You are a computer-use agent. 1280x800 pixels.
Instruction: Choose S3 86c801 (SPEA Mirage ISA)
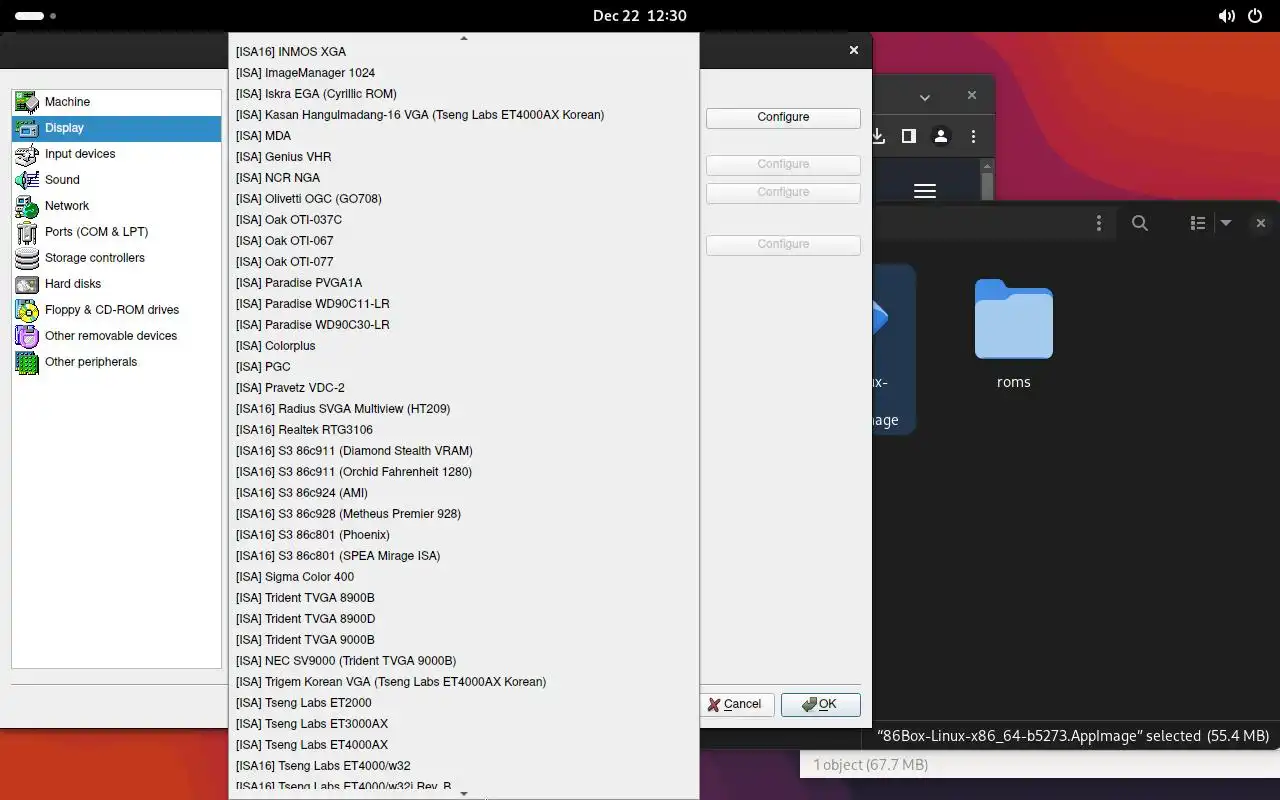(x=463, y=556)
